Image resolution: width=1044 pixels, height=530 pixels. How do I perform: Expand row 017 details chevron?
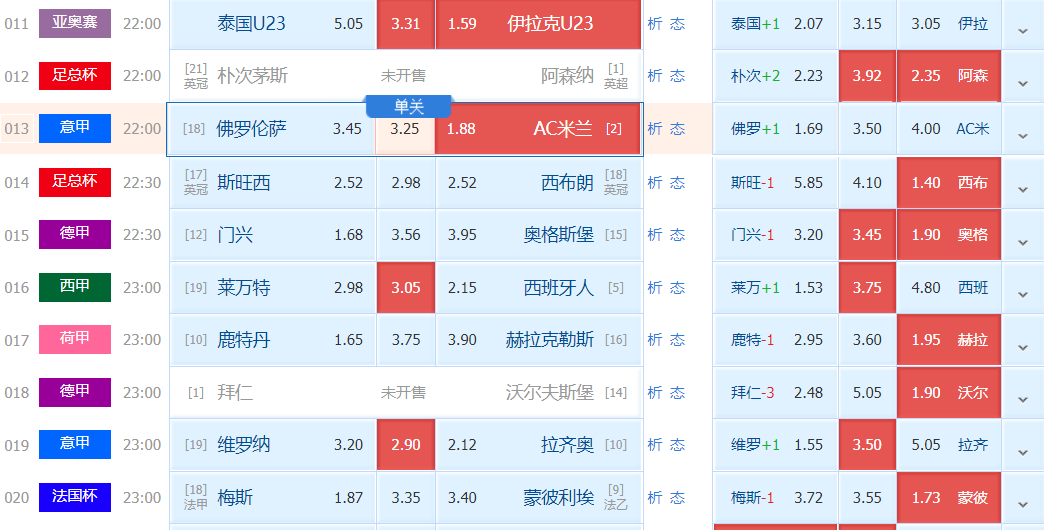coord(1023,348)
